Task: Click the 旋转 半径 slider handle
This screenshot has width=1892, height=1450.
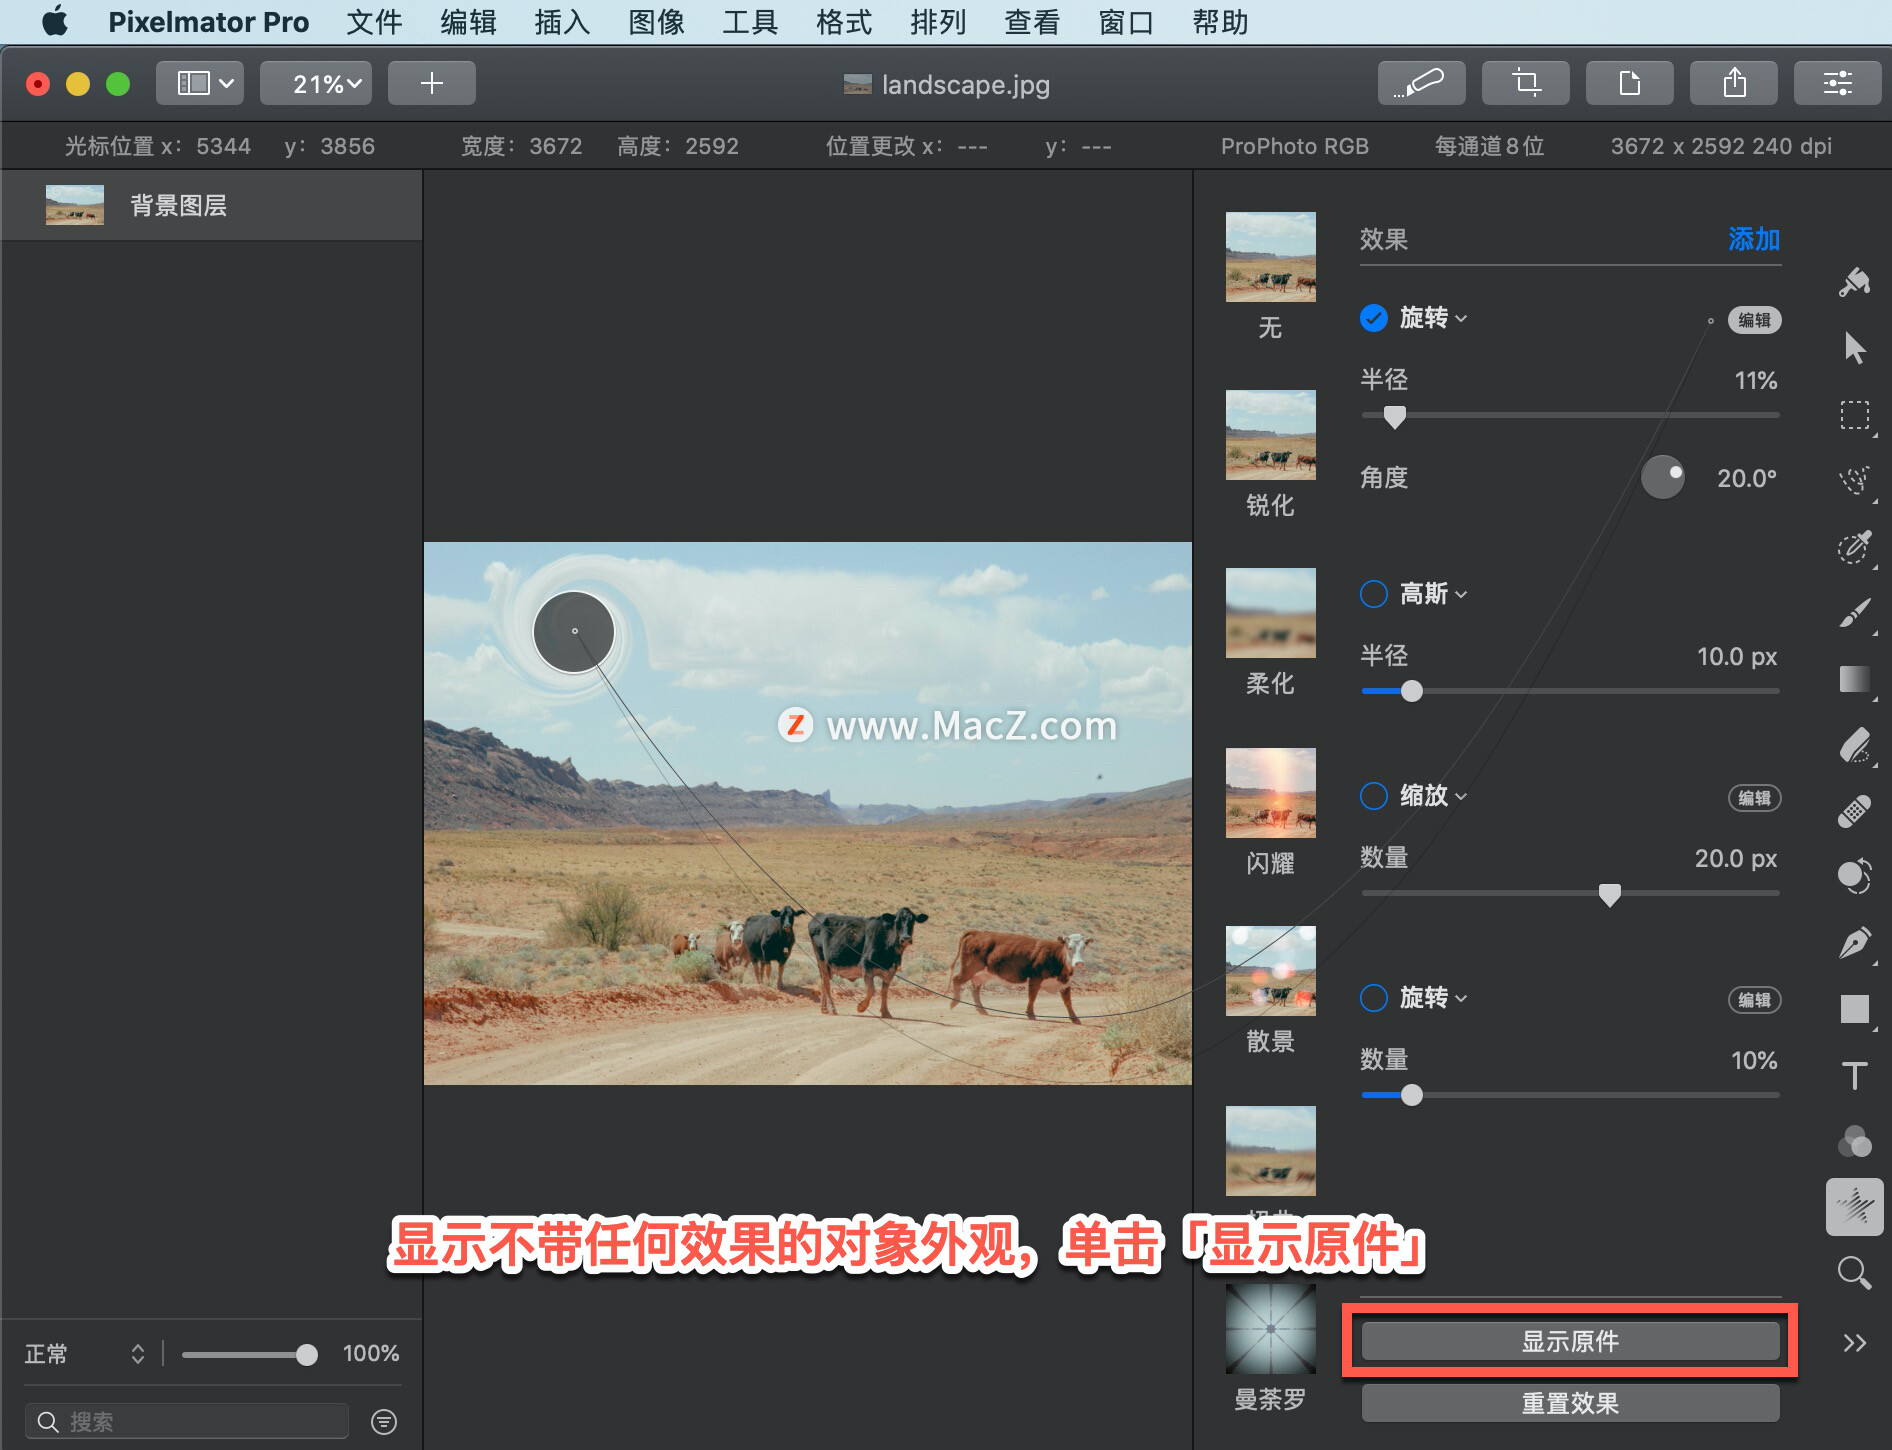Action: 1394,416
